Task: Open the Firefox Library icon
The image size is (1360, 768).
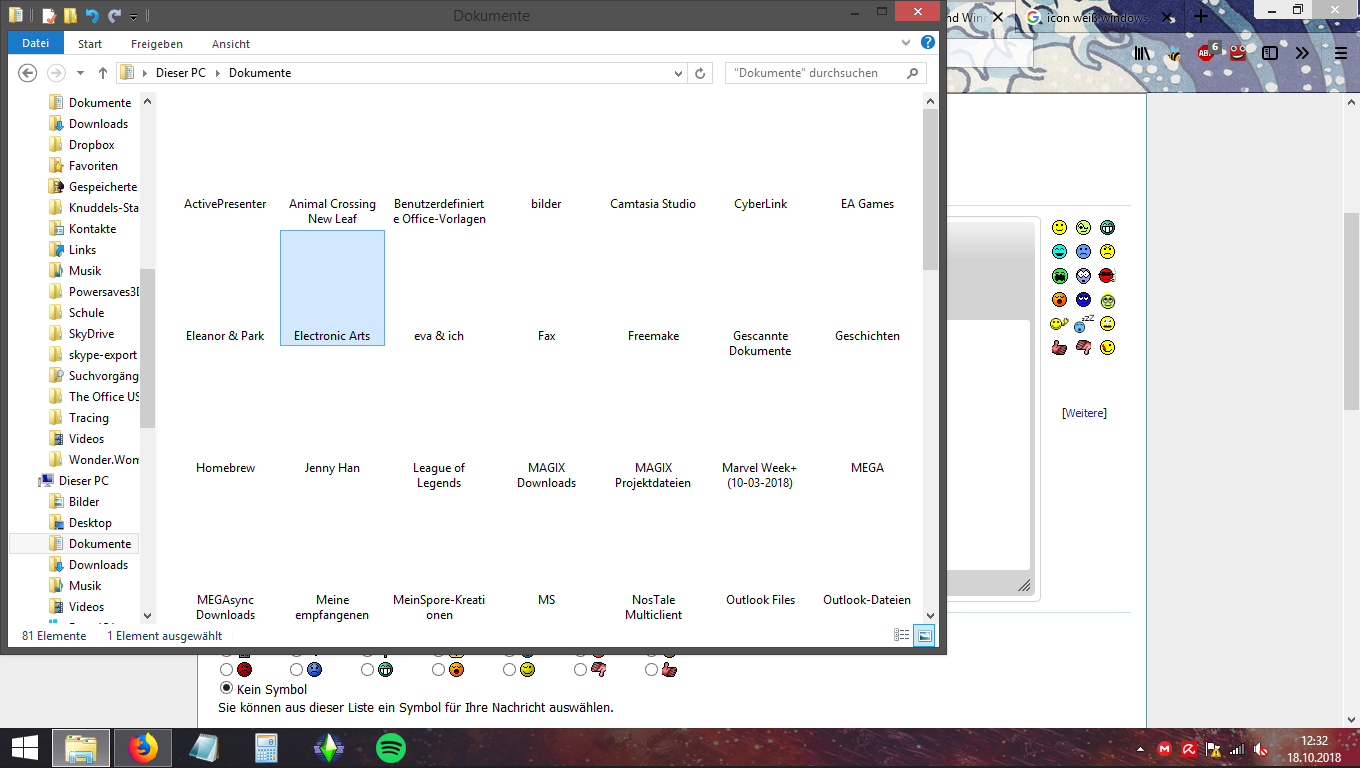Action: pos(1141,53)
